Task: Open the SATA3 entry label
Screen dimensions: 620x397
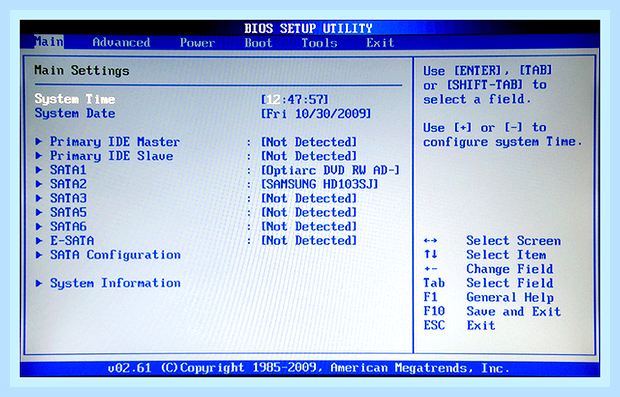Action: click(x=68, y=198)
